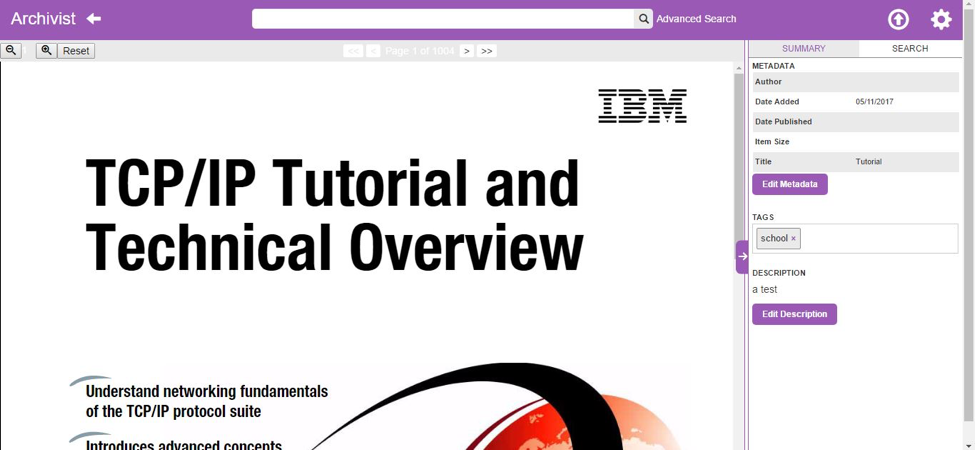
Task: Click the Reset zoom button
Action: pos(76,51)
